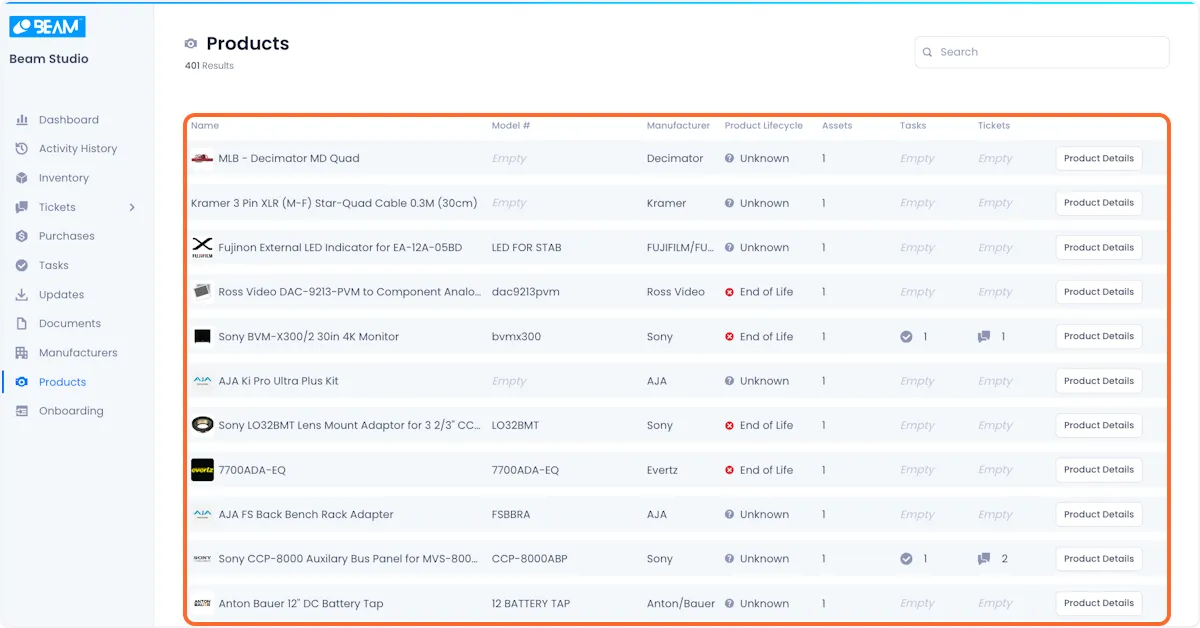Click task check icon in Sony CCP-8000 row
Image resolution: width=1200 pixels, height=628 pixels.
[x=906, y=559]
